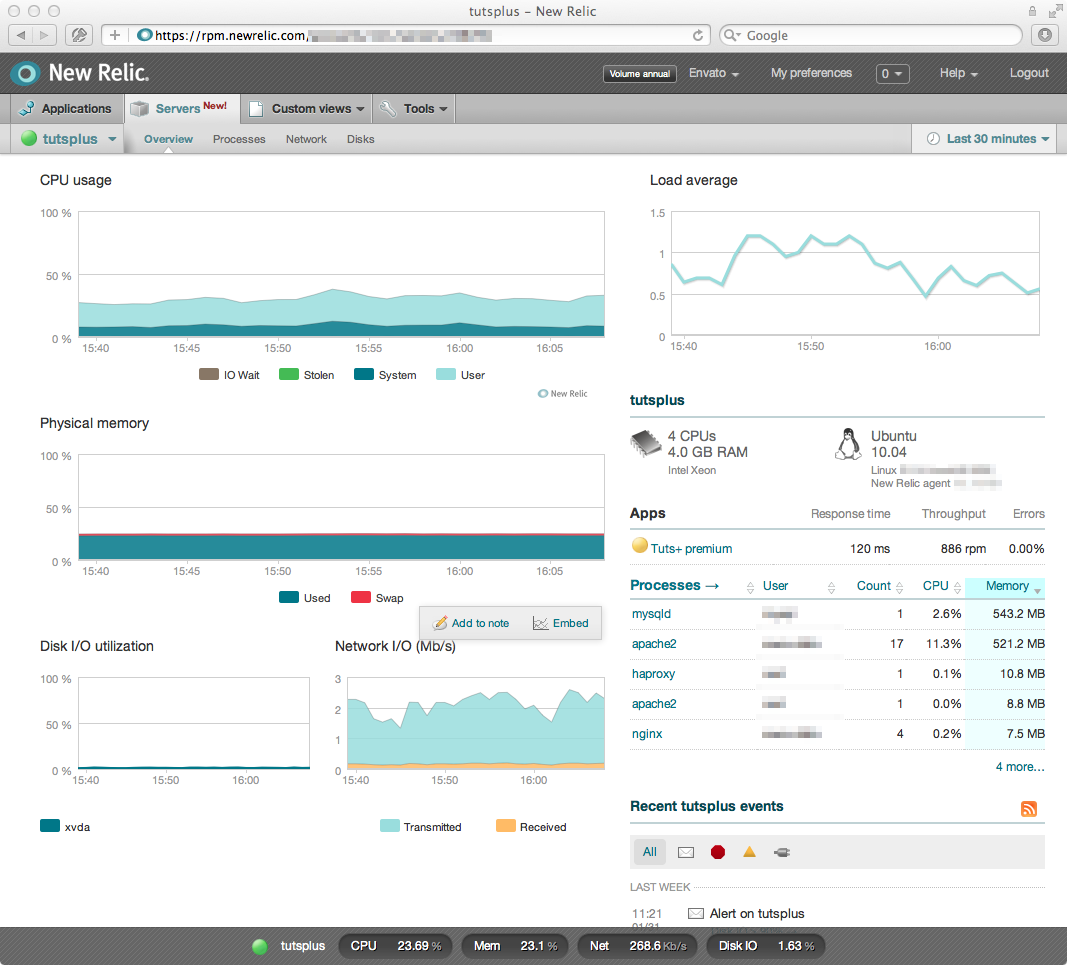Open the tutsplus server selector dropdown
The height and width of the screenshot is (965, 1067).
[x=69, y=139]
